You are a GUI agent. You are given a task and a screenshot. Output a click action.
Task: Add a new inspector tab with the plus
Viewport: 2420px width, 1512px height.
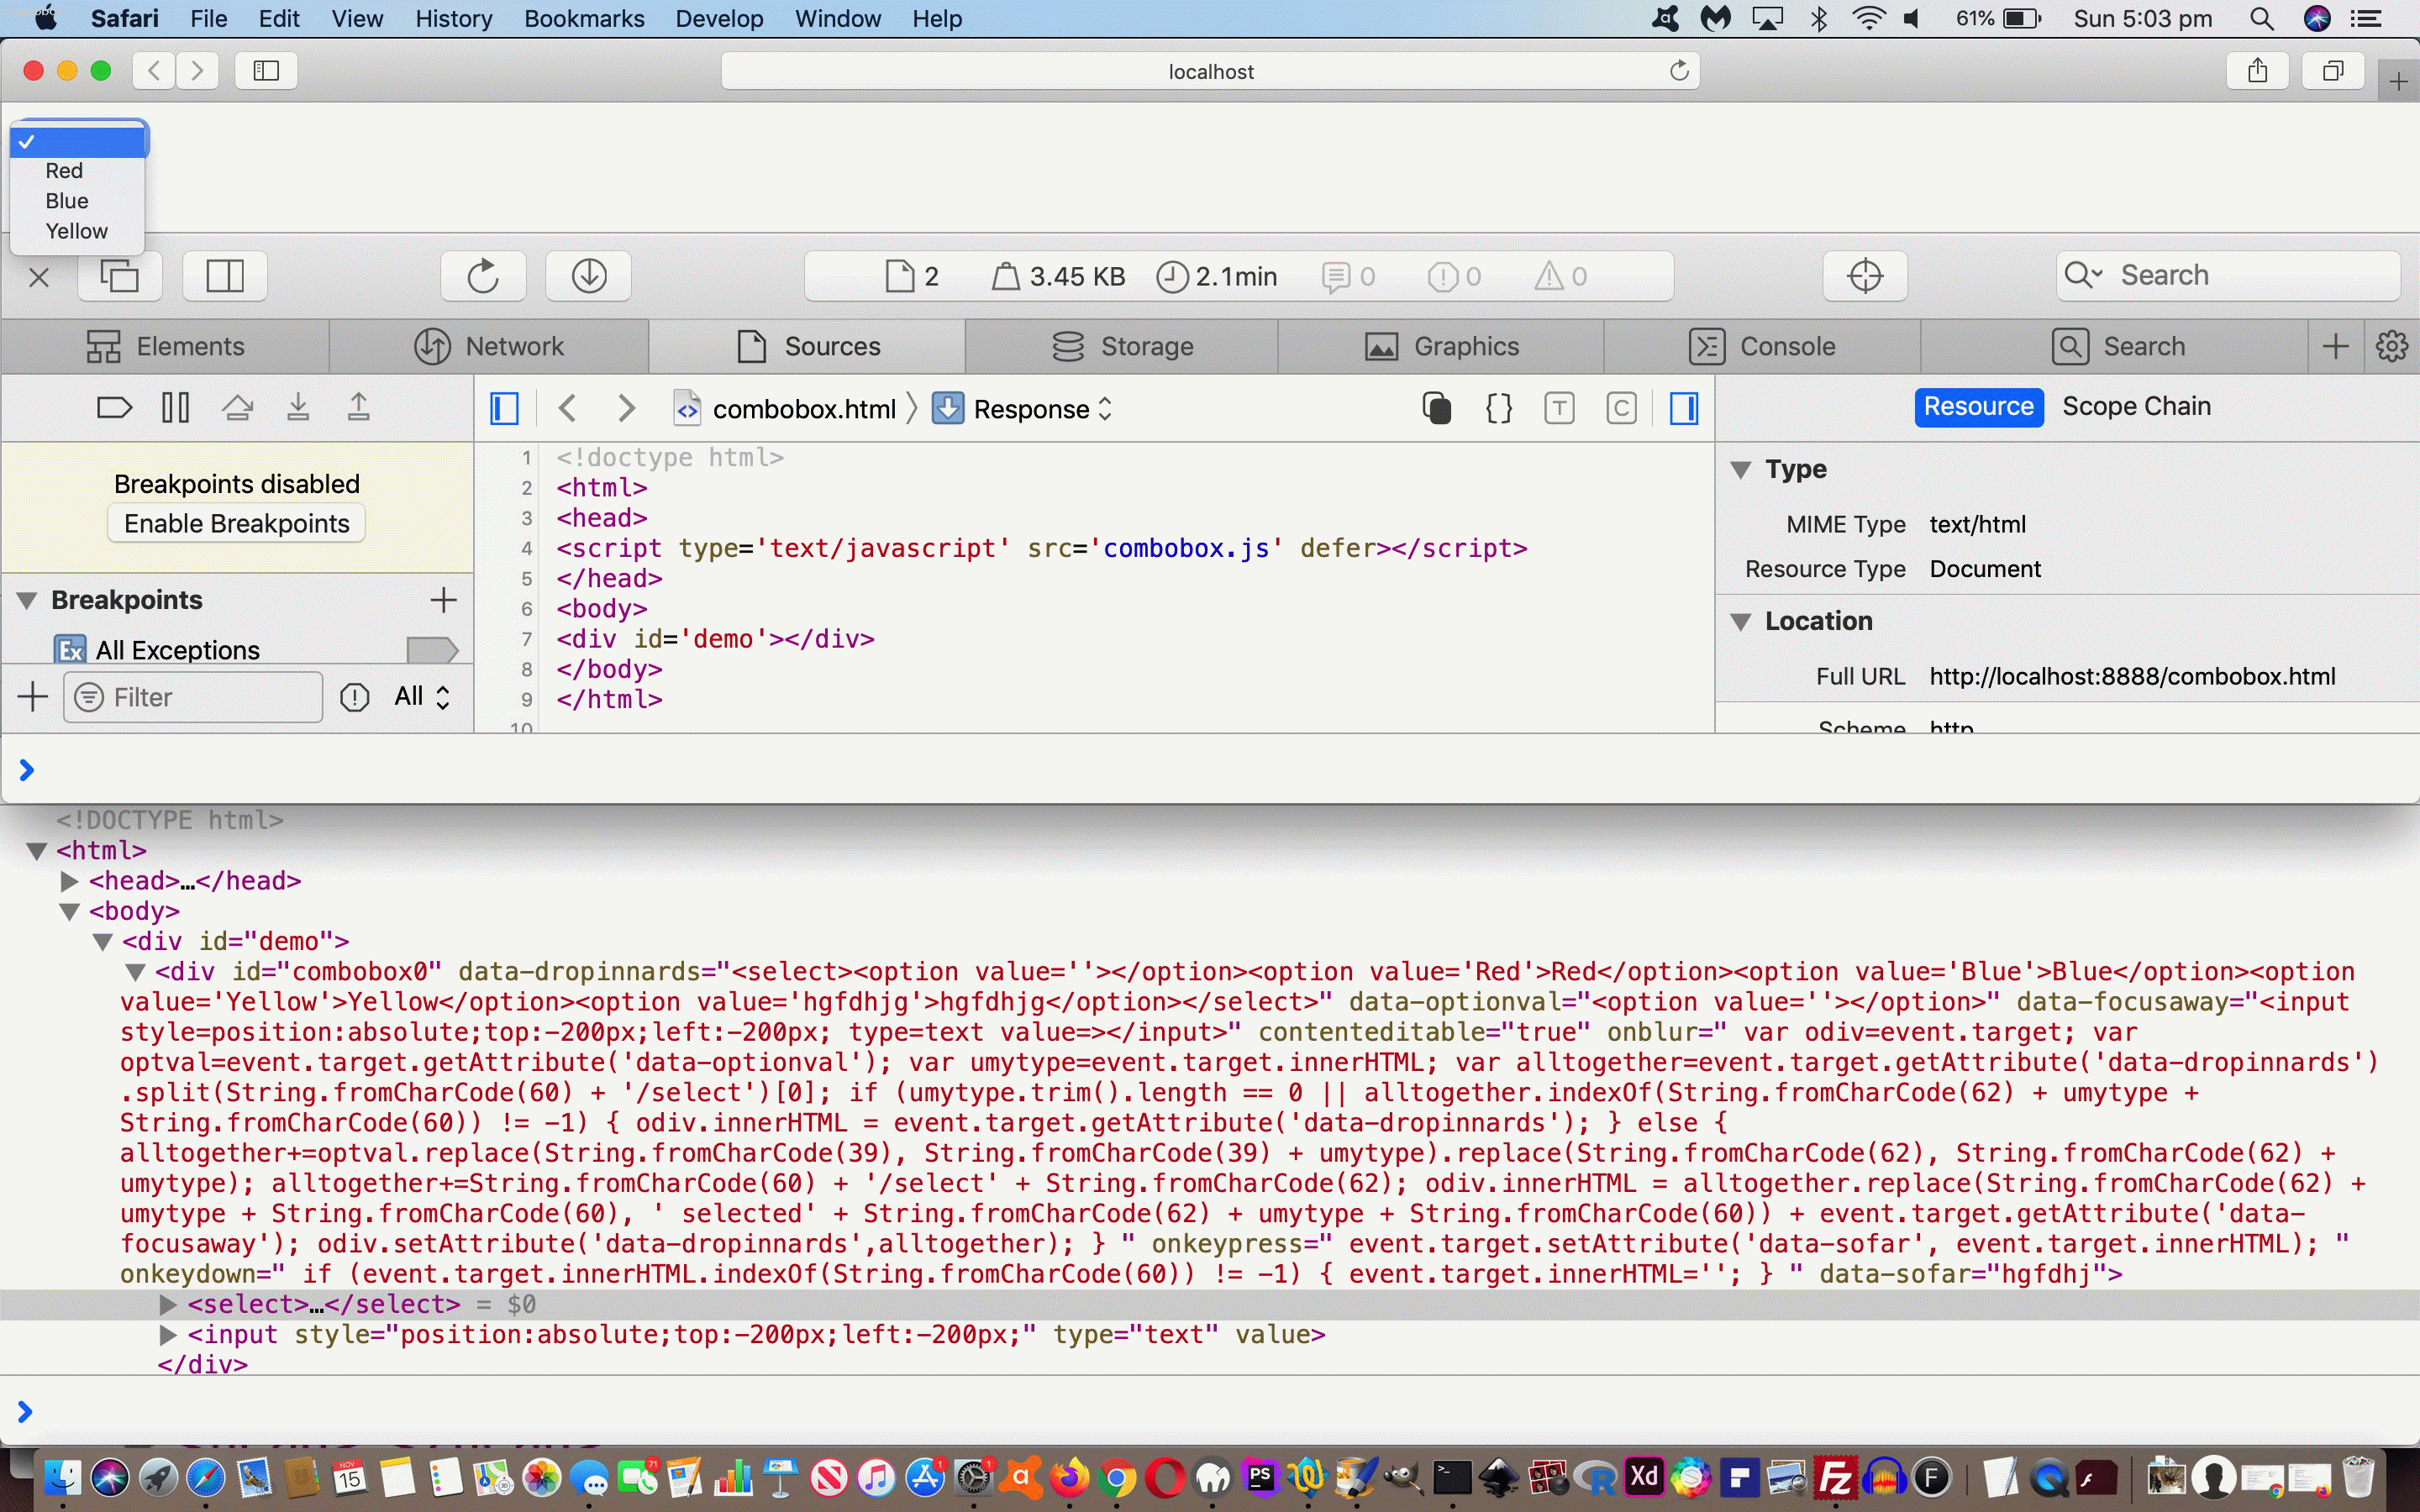click(x=2335, y=346)
